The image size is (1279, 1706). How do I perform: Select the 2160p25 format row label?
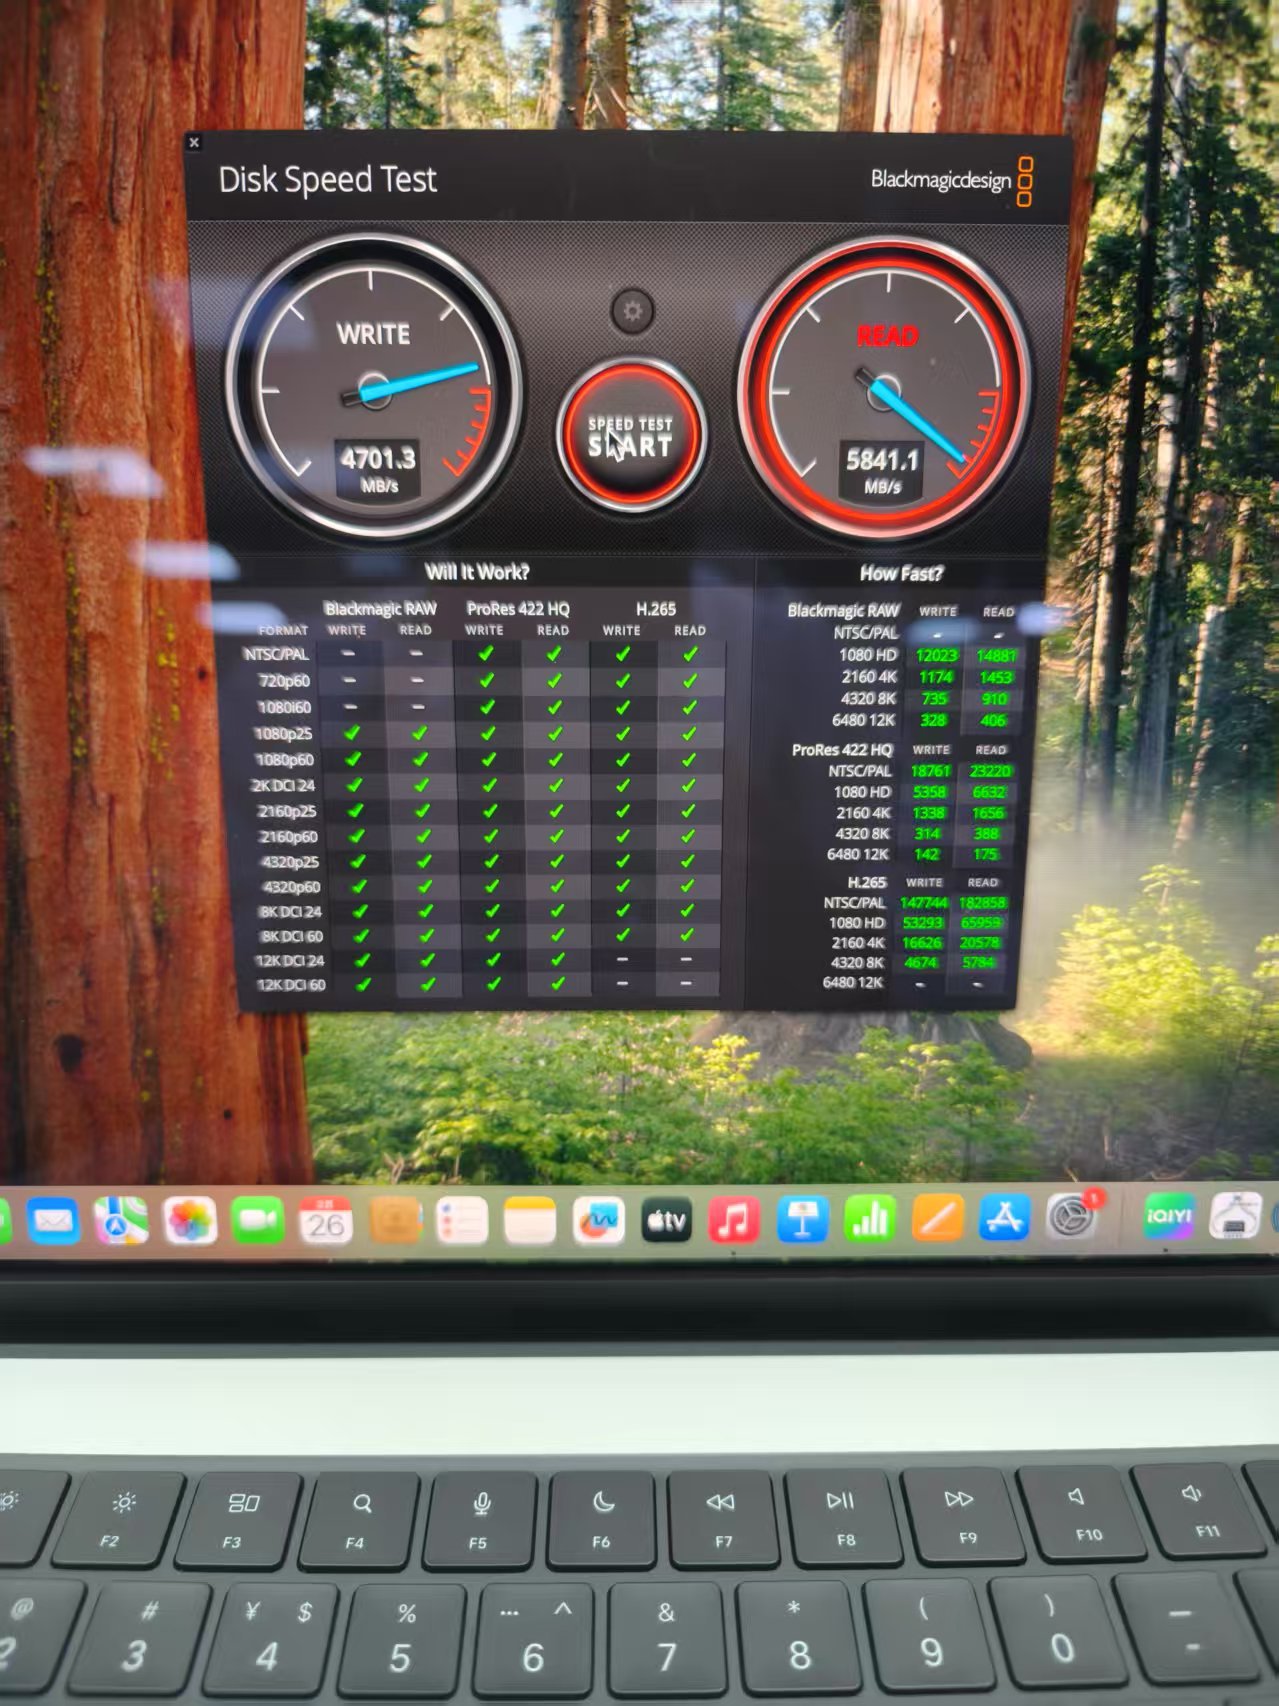(x=287, y=811)
